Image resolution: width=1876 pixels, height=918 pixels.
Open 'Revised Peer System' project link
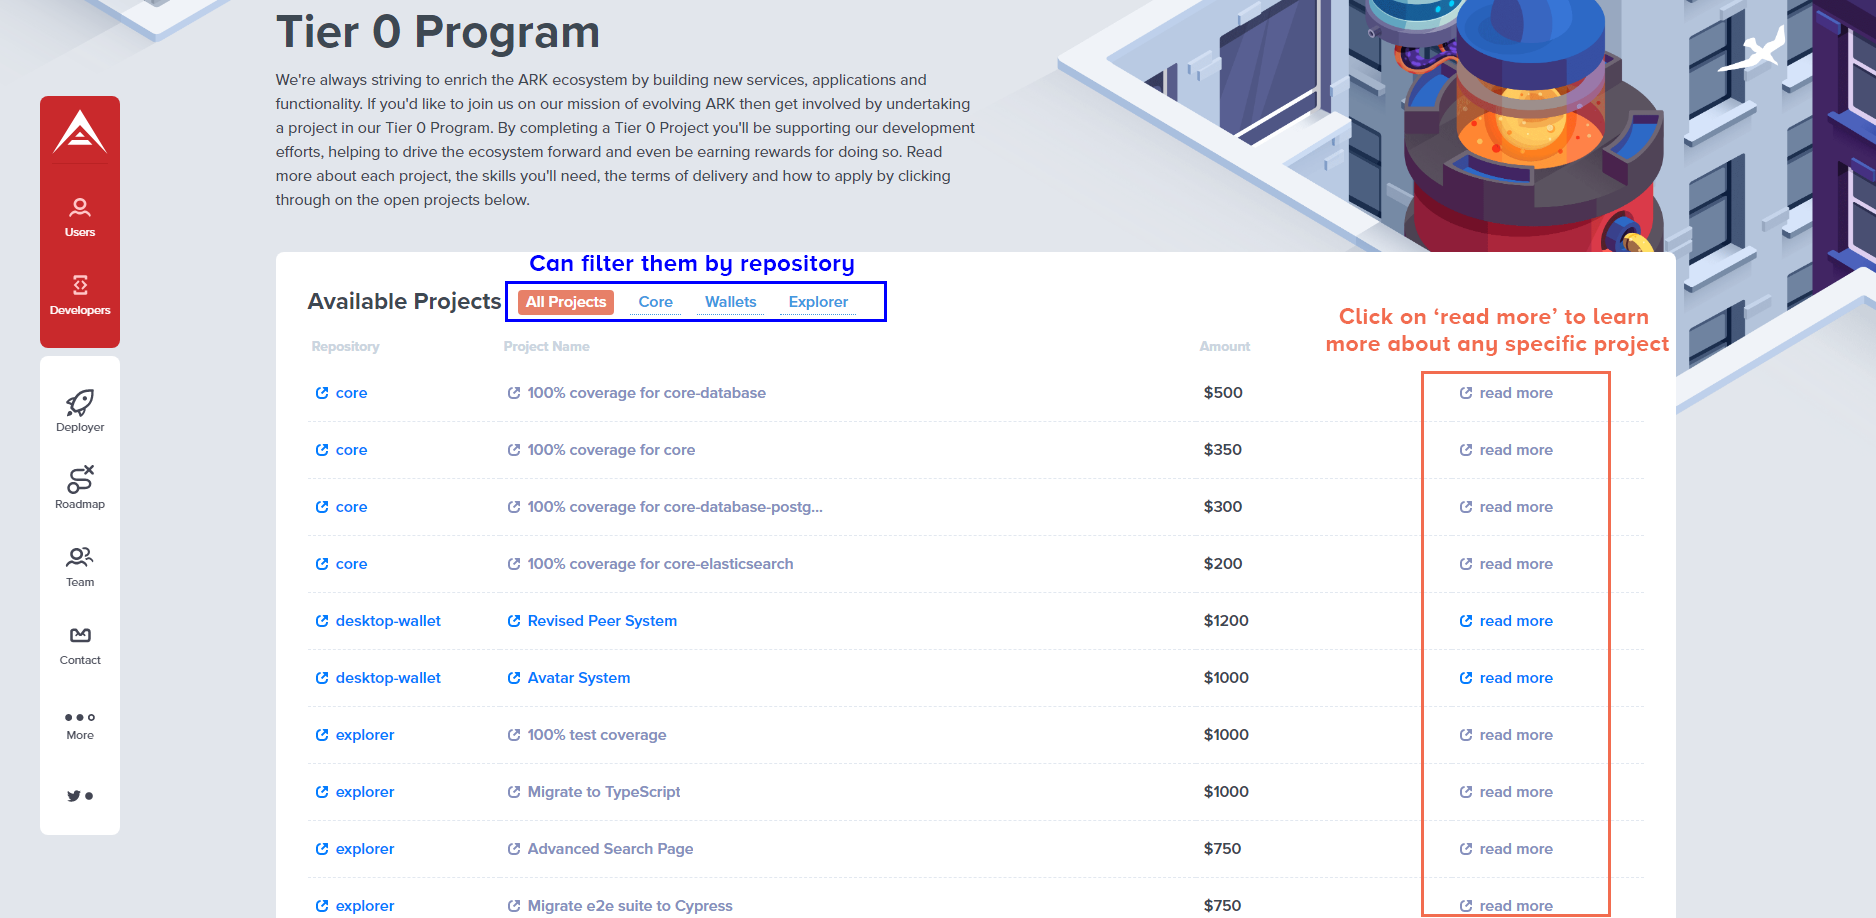coord(592,621)
